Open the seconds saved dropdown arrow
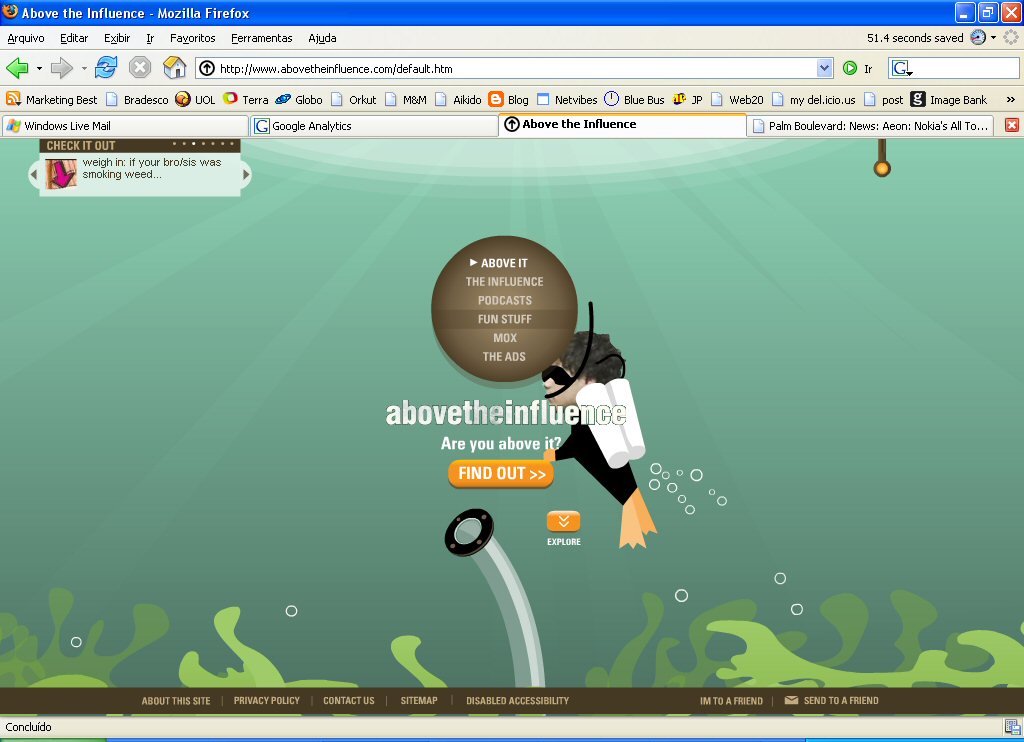 coord(993,38)
